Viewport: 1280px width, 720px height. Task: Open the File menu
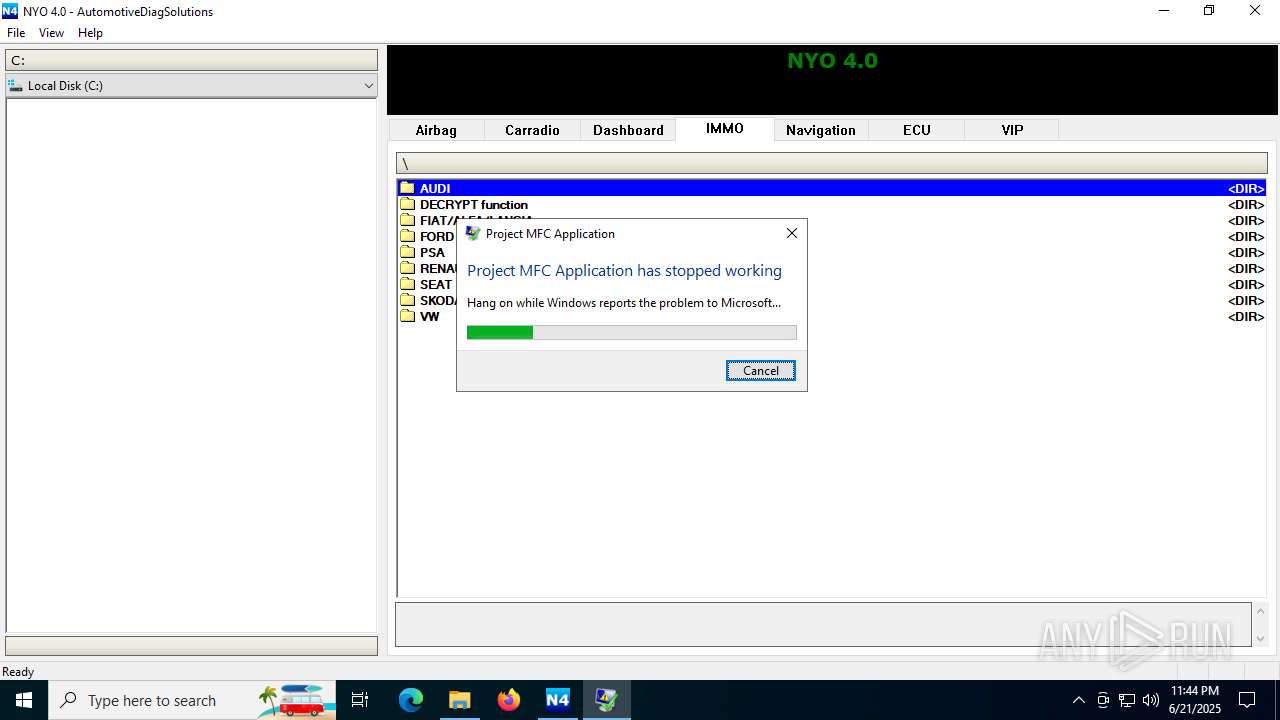pyautogui.click(x=16, y=33)
